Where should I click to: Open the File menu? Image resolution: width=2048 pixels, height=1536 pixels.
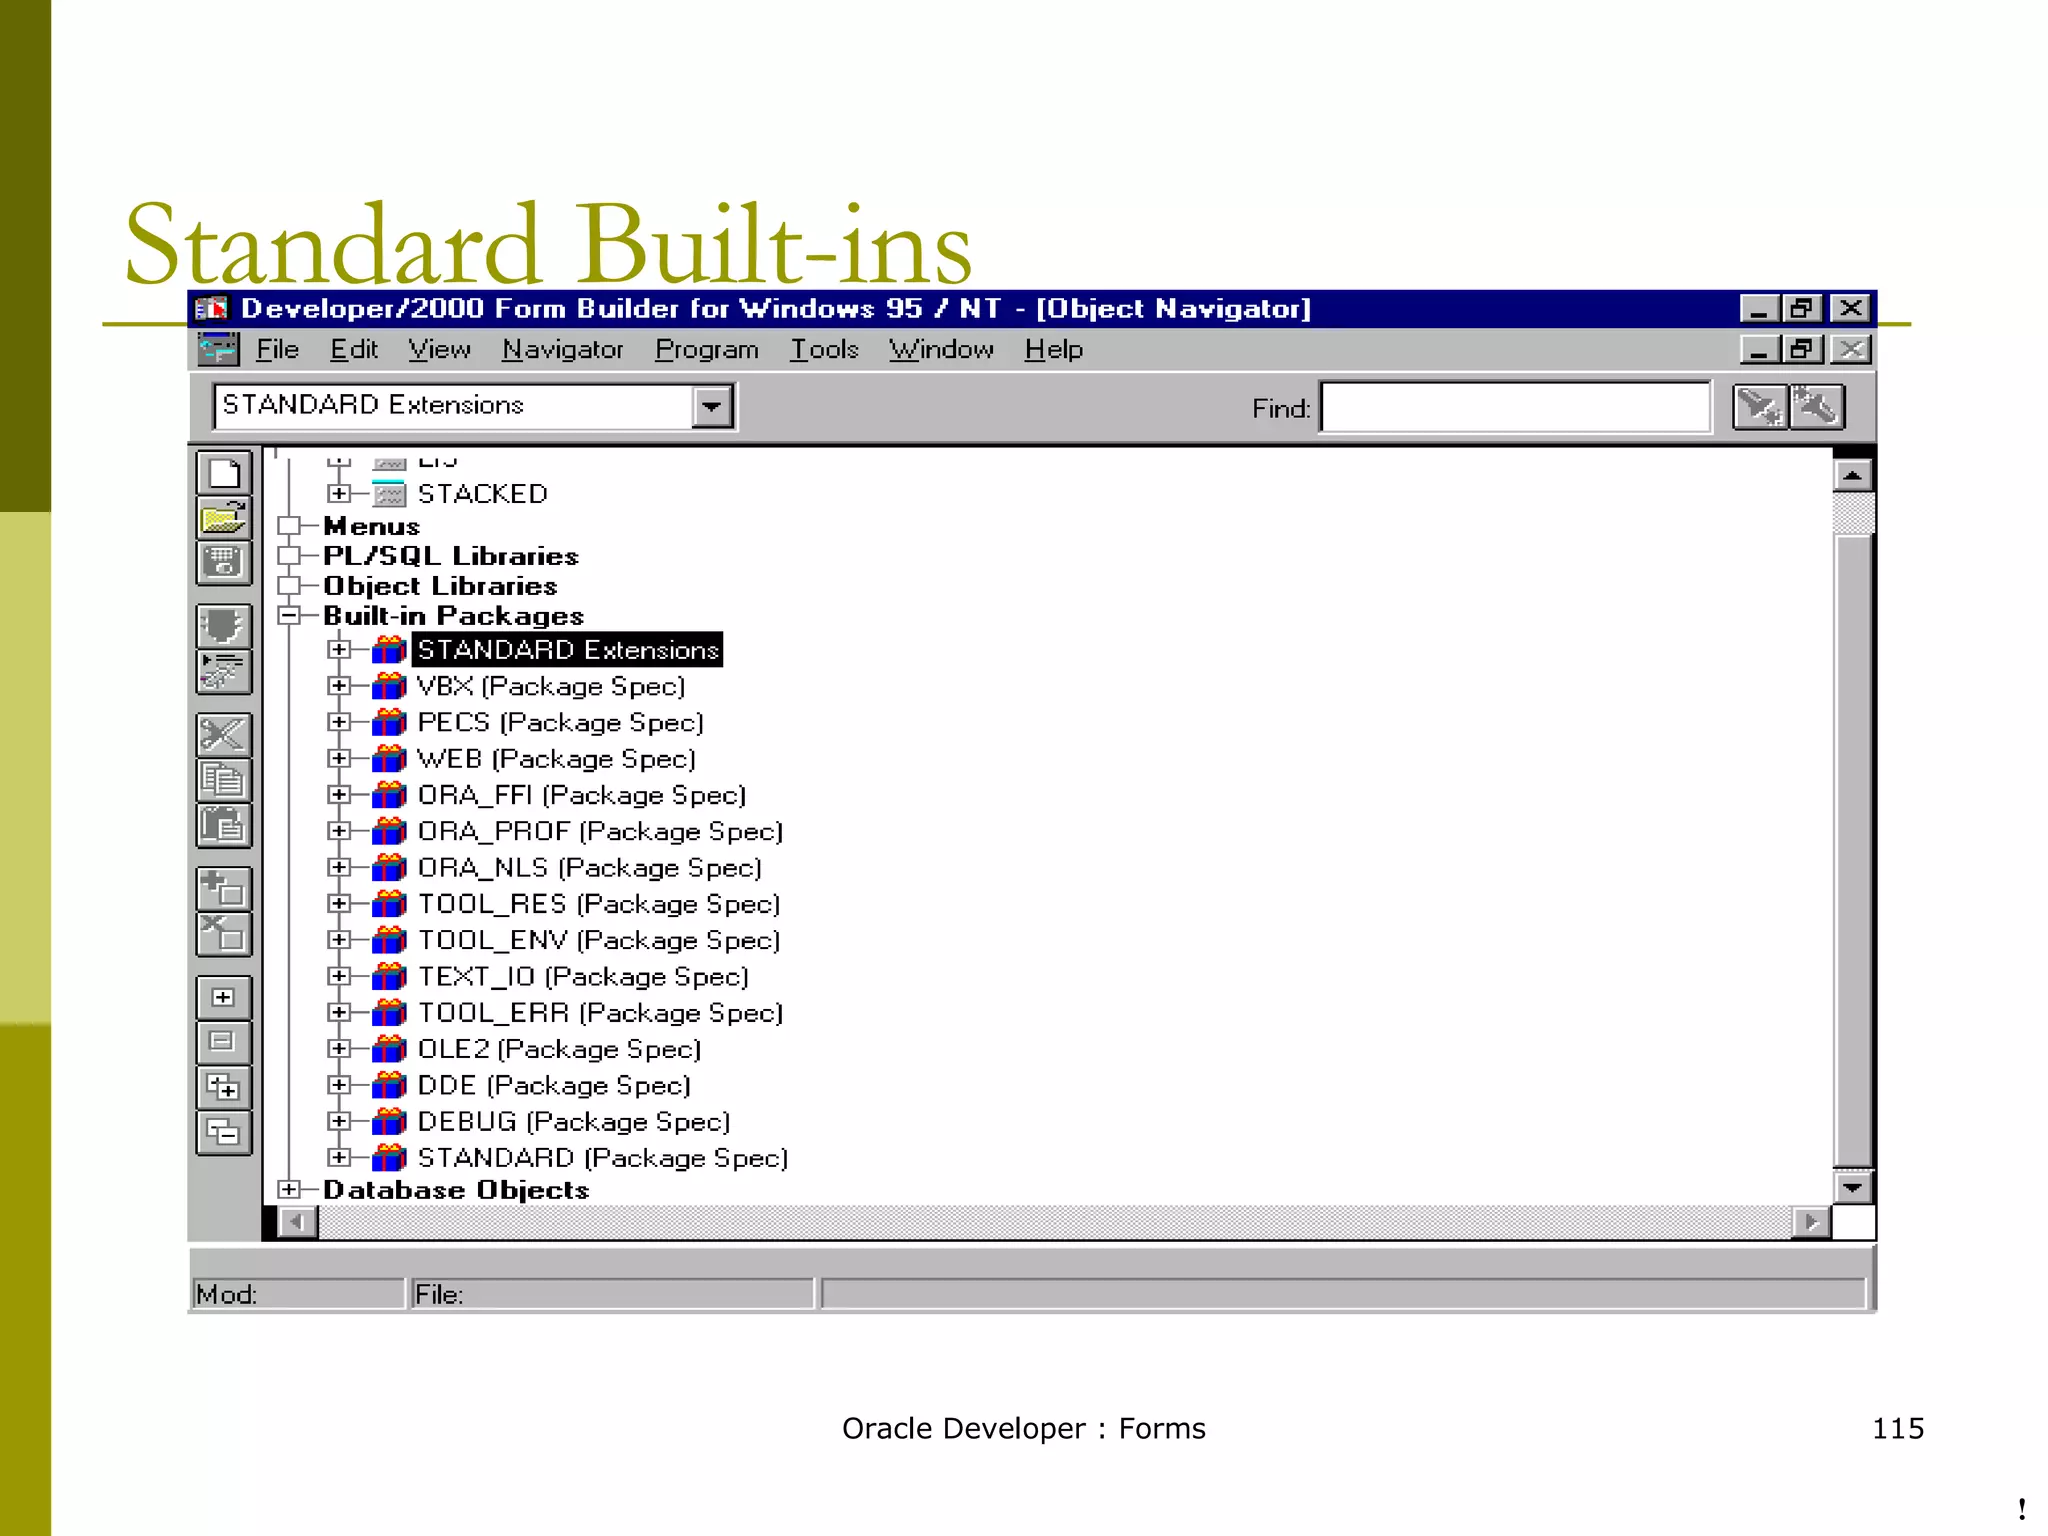point(277,349)
